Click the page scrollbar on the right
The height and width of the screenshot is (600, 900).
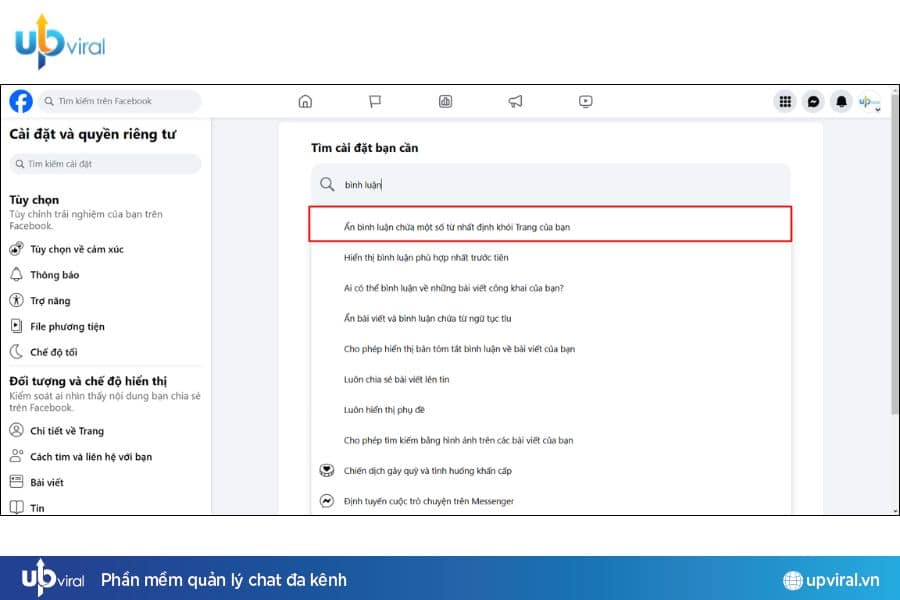click(x=894, y=300)
